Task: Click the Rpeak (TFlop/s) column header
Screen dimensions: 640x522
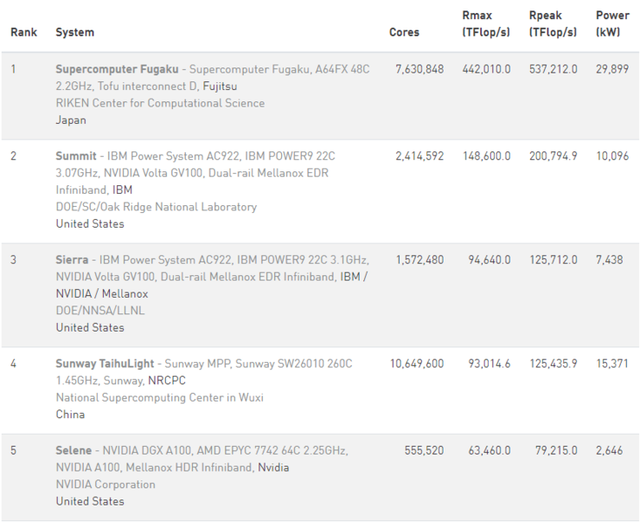Action: [x=553, y=24]
